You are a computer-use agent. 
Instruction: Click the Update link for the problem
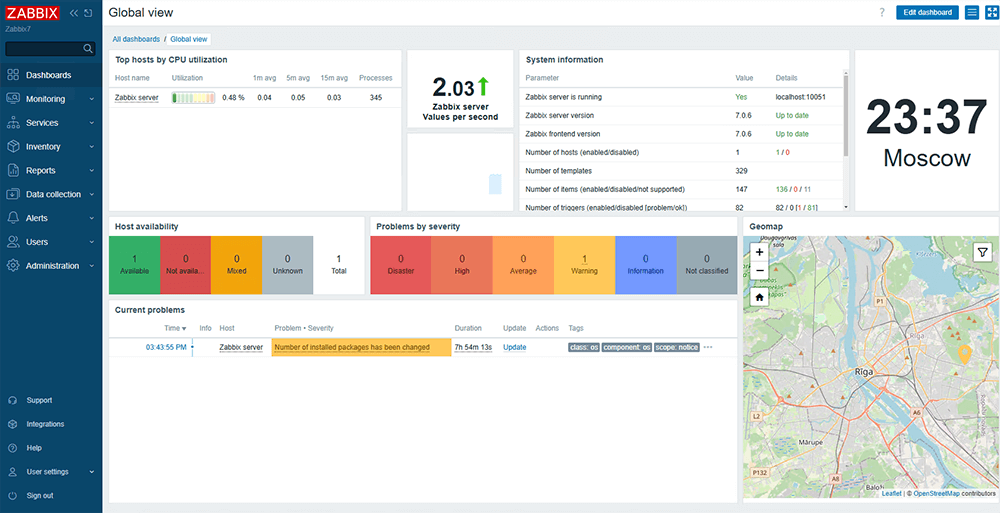[x=515, y=347]
